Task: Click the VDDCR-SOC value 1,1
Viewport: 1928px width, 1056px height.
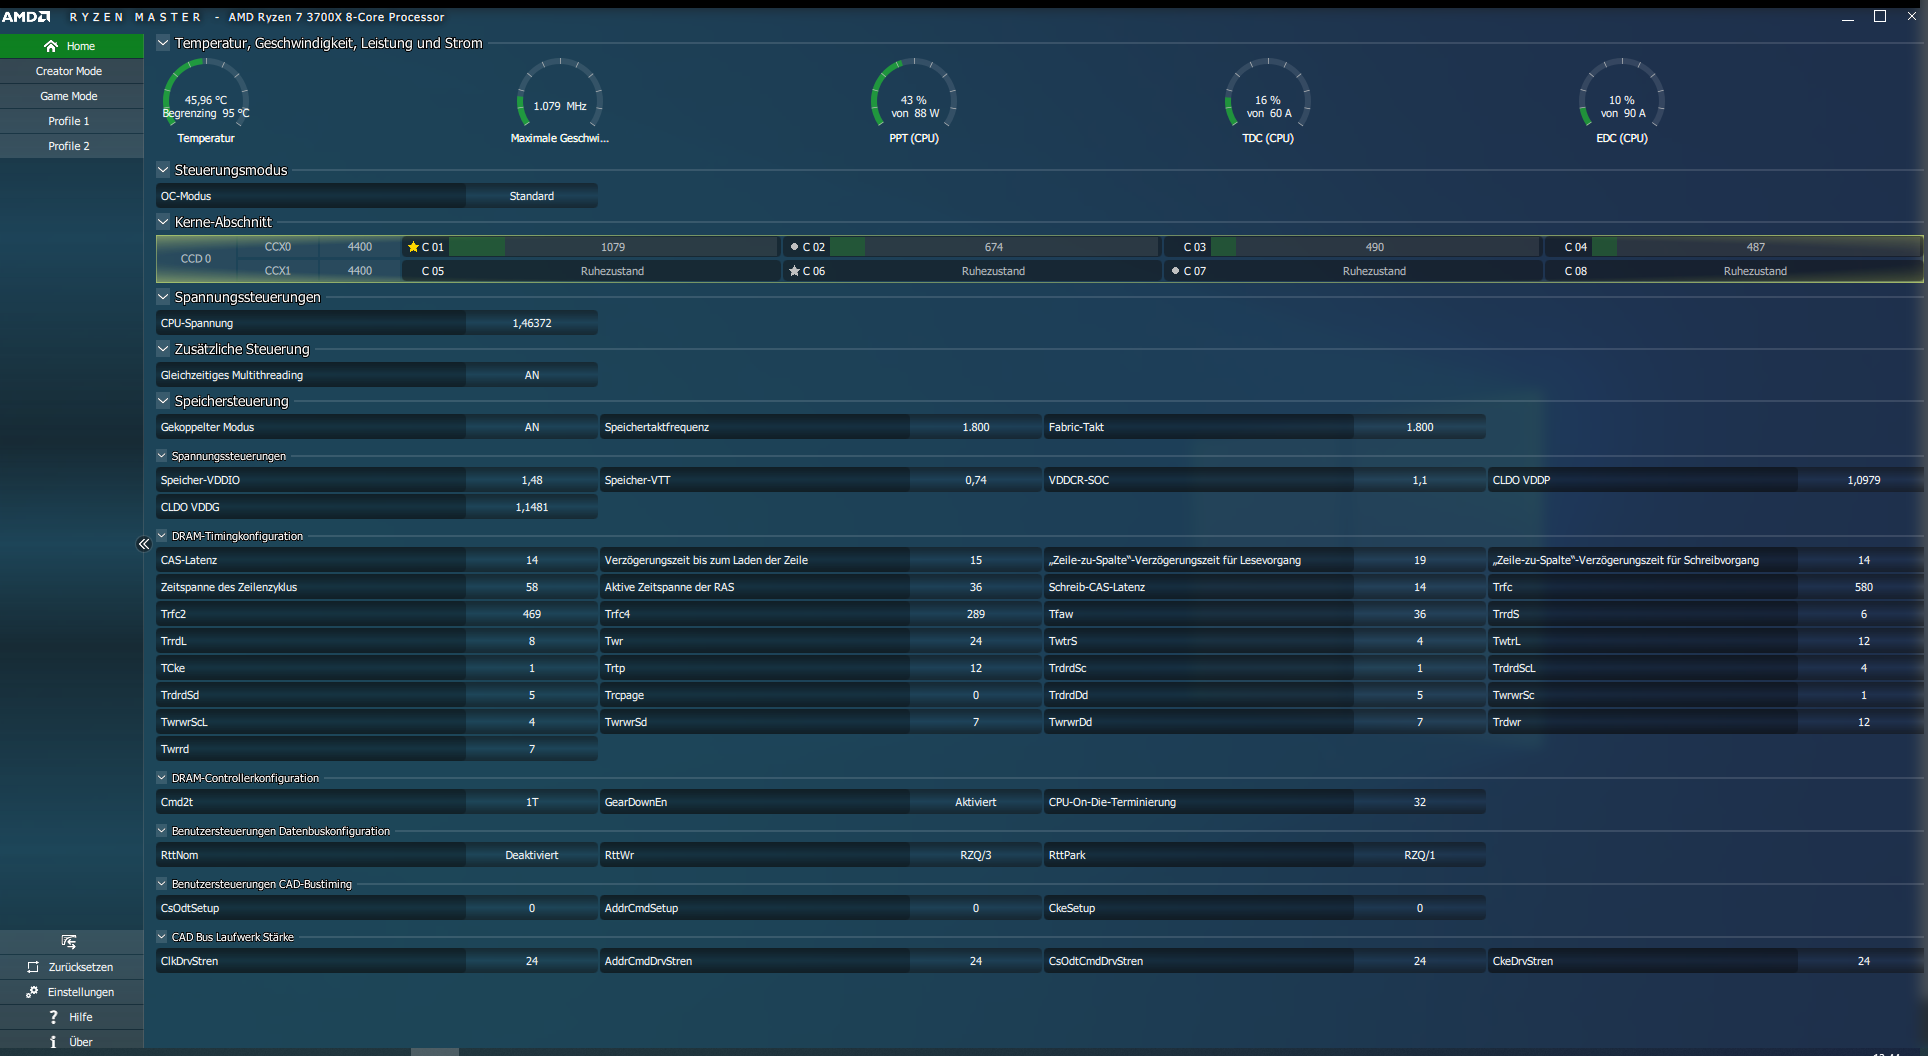Action: click(1420, 480)
